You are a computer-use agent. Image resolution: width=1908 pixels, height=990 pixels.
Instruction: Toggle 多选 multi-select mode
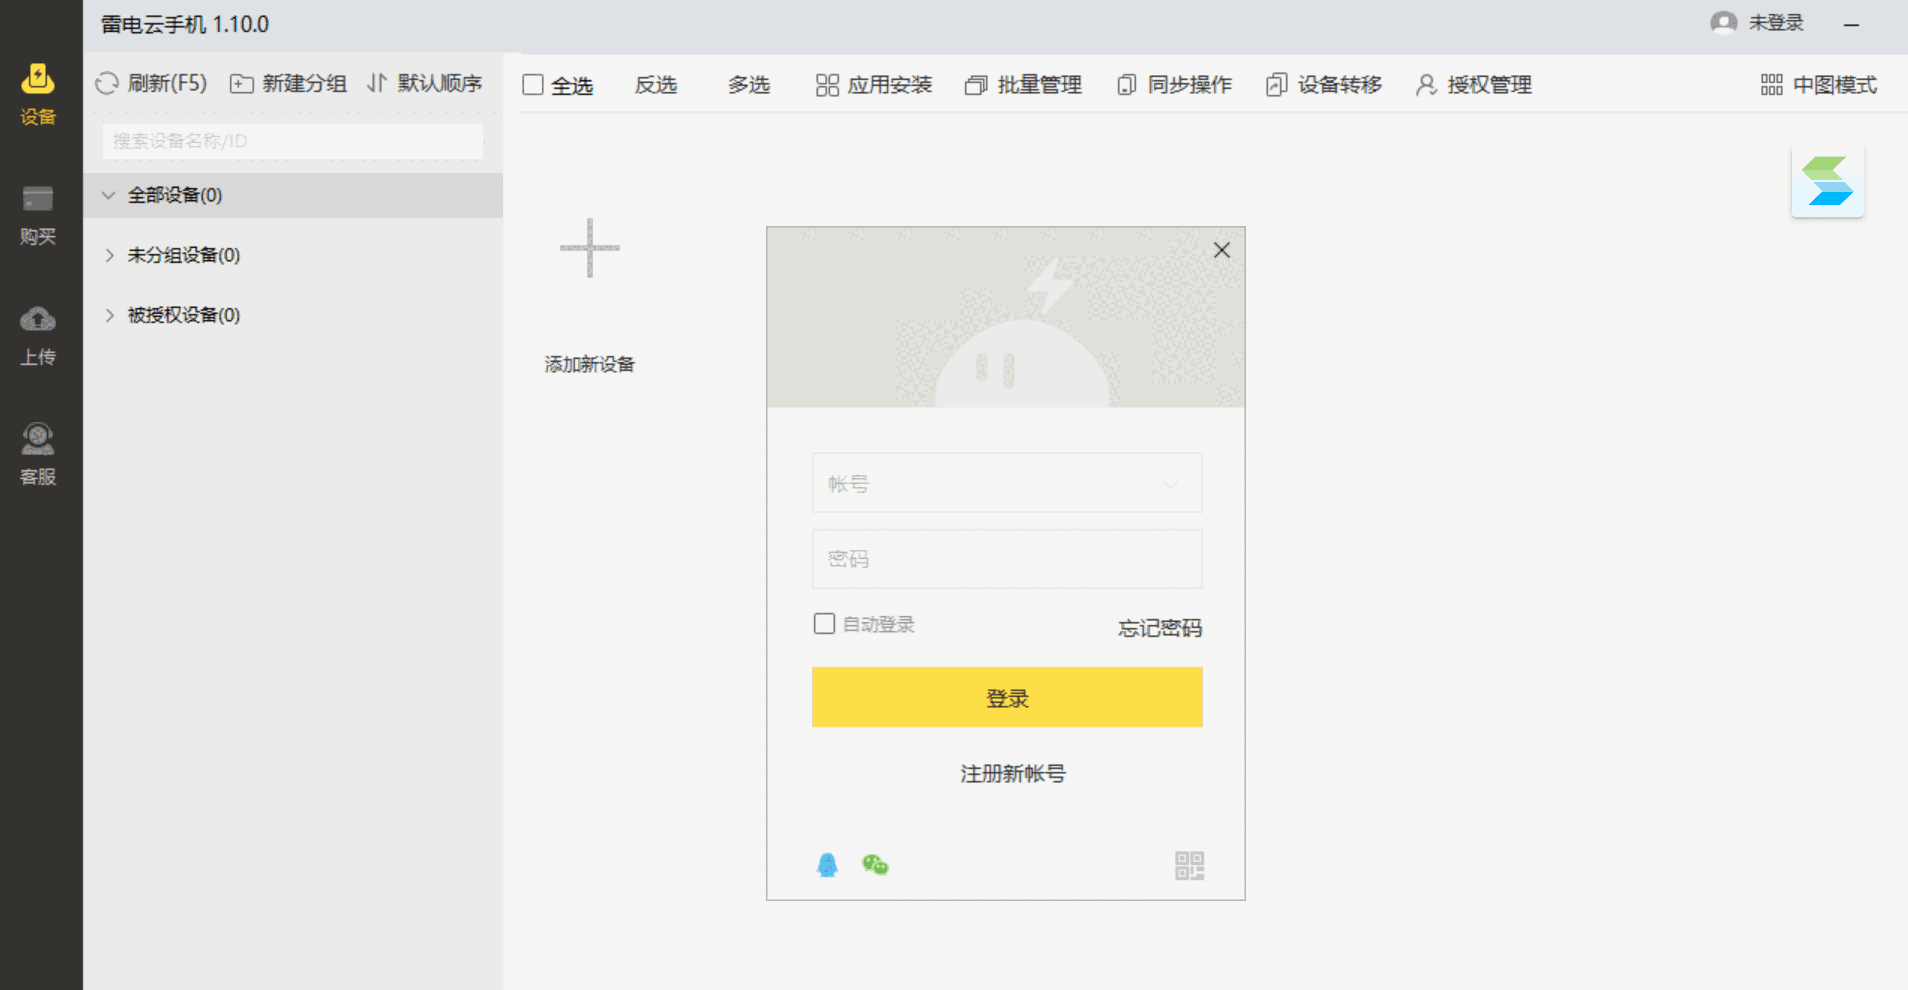click(748, 84)
